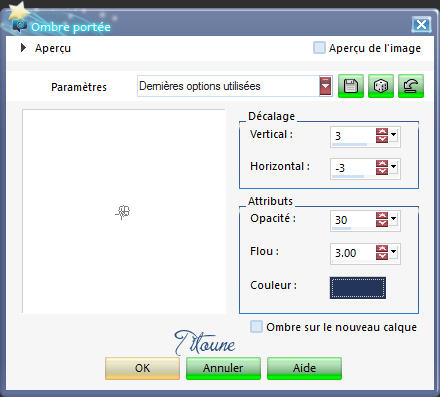Click the save preset floppy disk icon

(351, 86)
